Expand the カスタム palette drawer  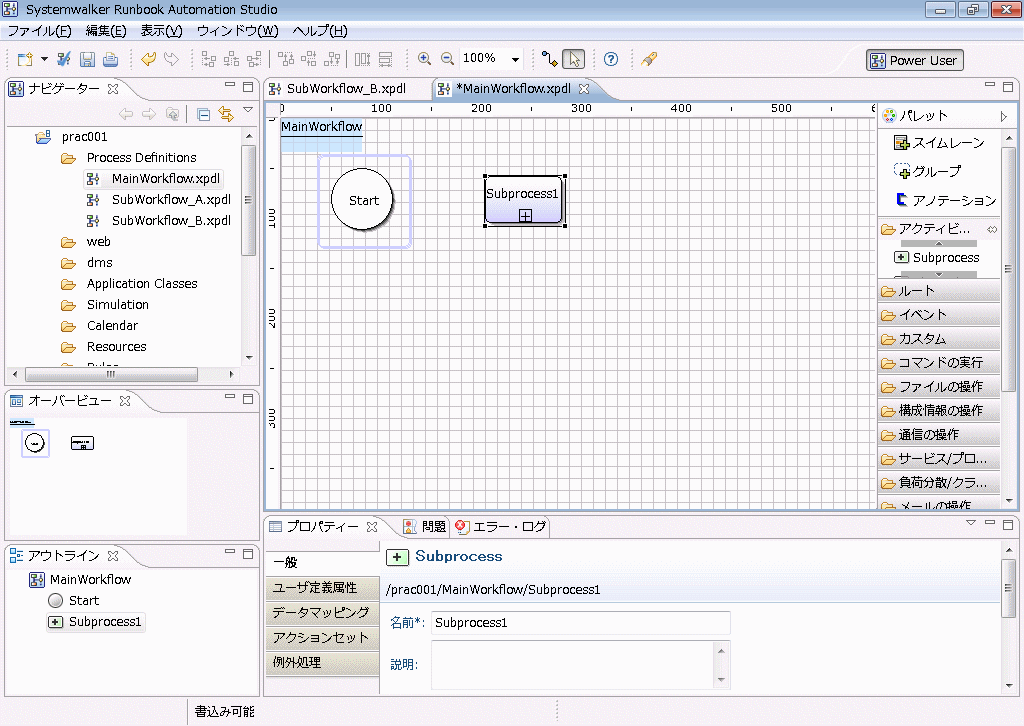coord(939,339)
